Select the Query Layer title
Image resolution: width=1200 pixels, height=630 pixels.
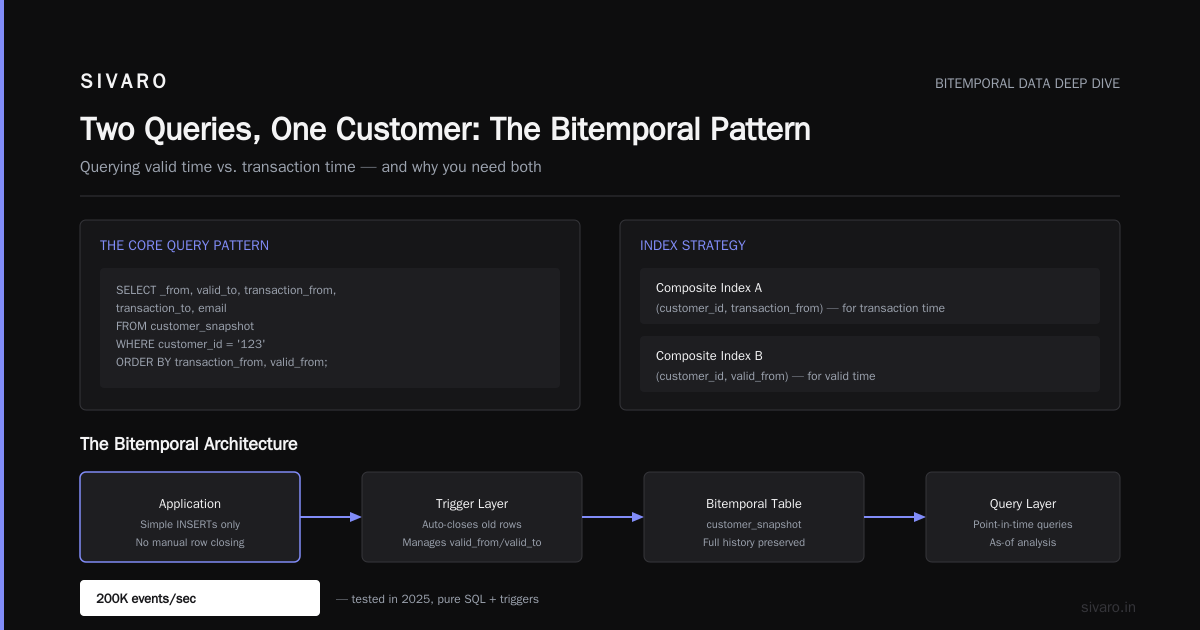pos(1023,504)
